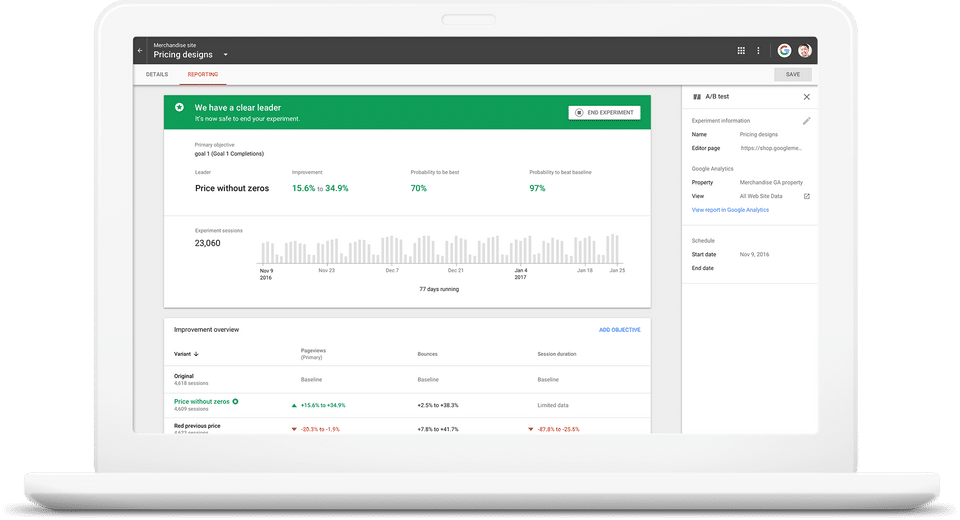The height and width of the screenshot is (520, 960).
Task: Open the vertical three-dot more menu
Action: point(758,51)
